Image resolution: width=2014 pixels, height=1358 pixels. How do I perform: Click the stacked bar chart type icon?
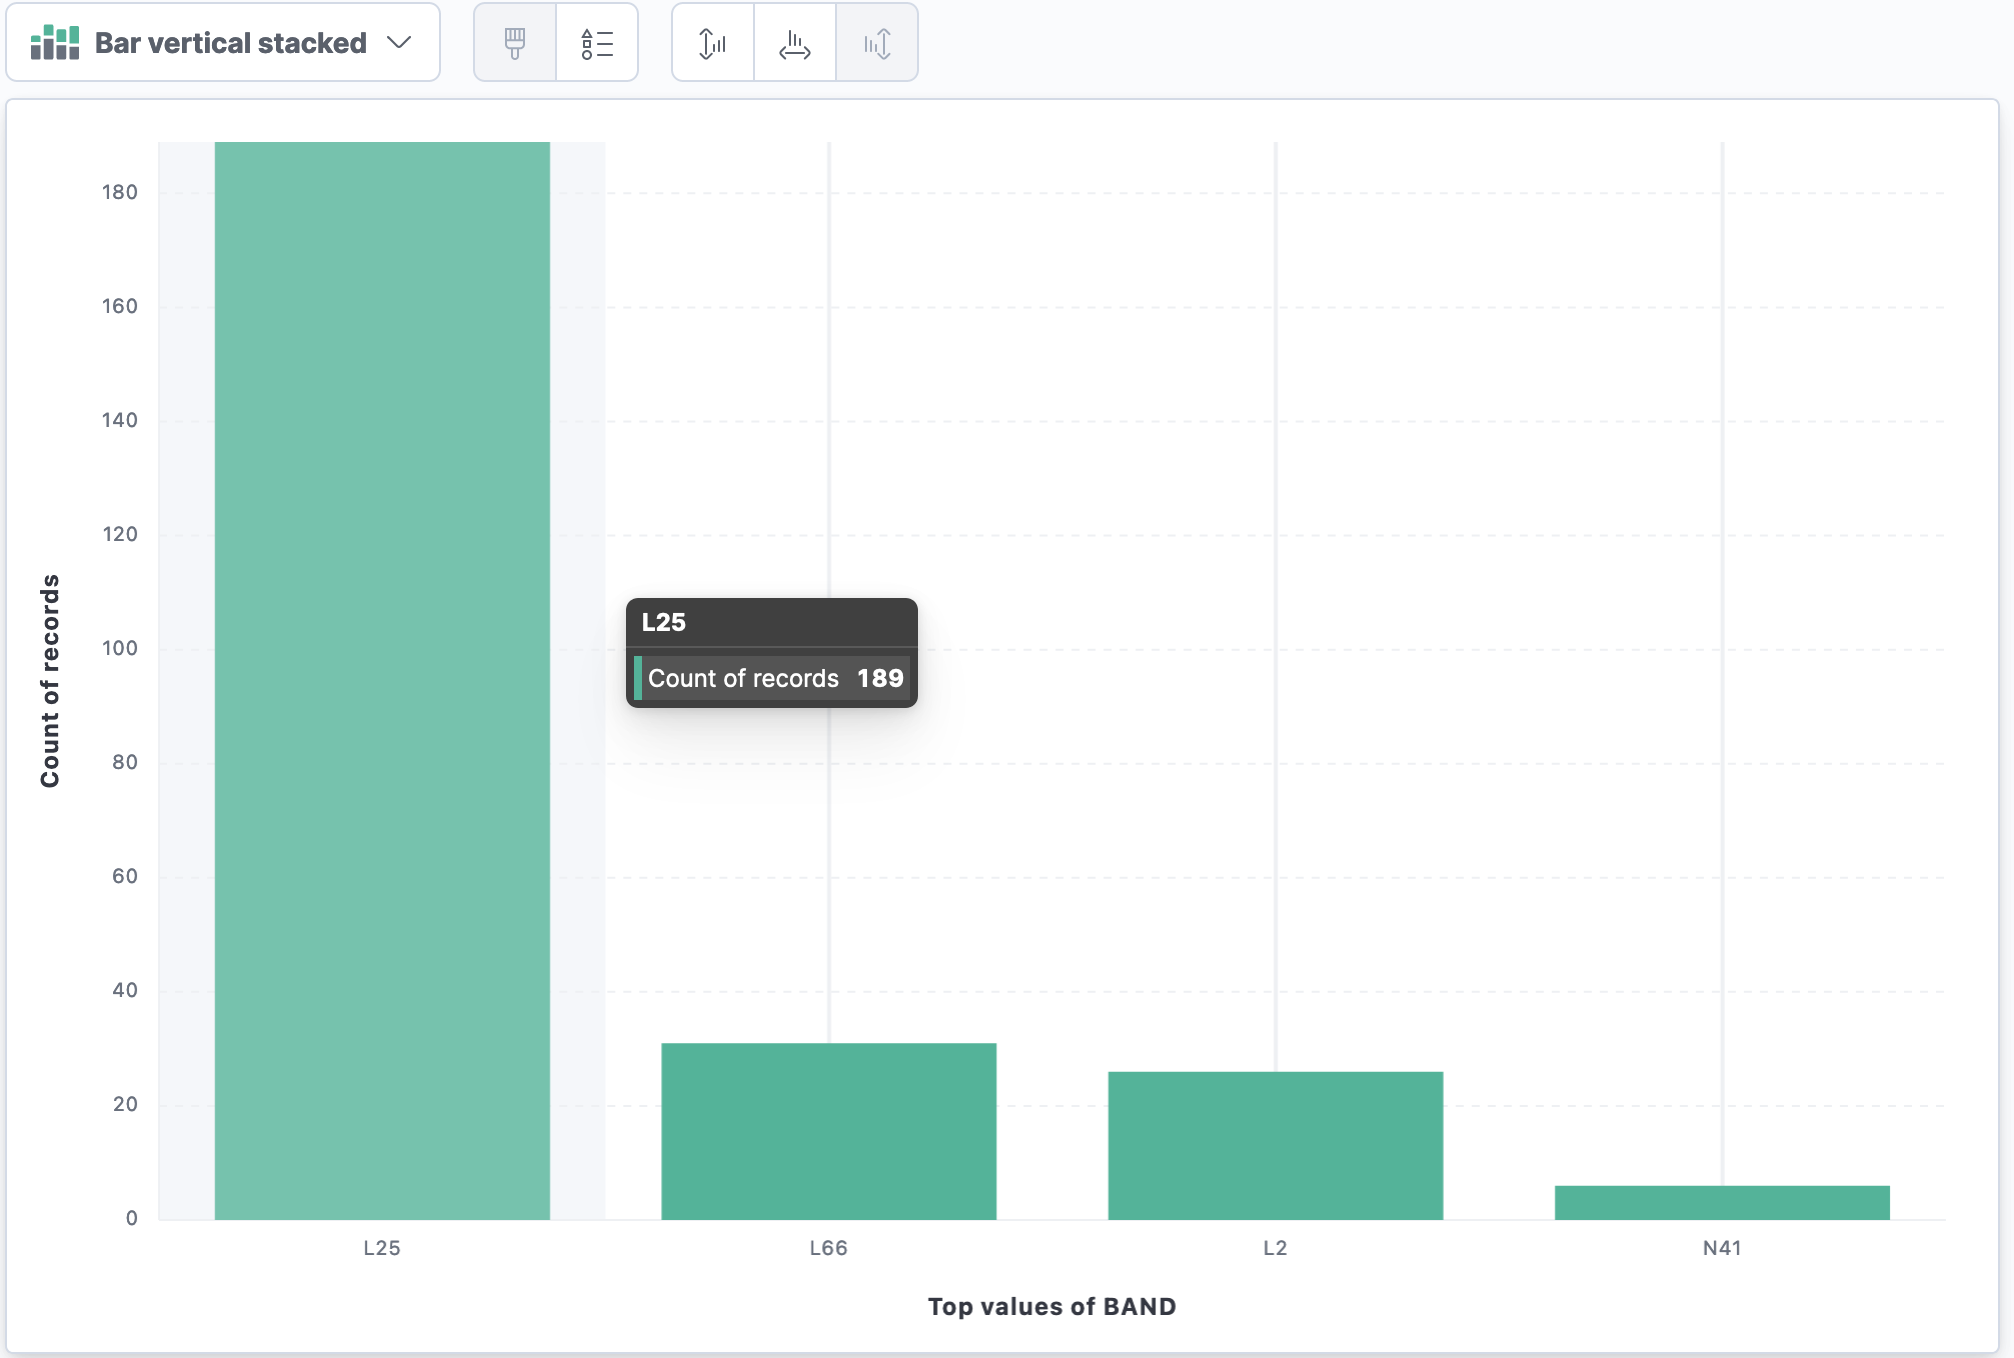[55, 43]
